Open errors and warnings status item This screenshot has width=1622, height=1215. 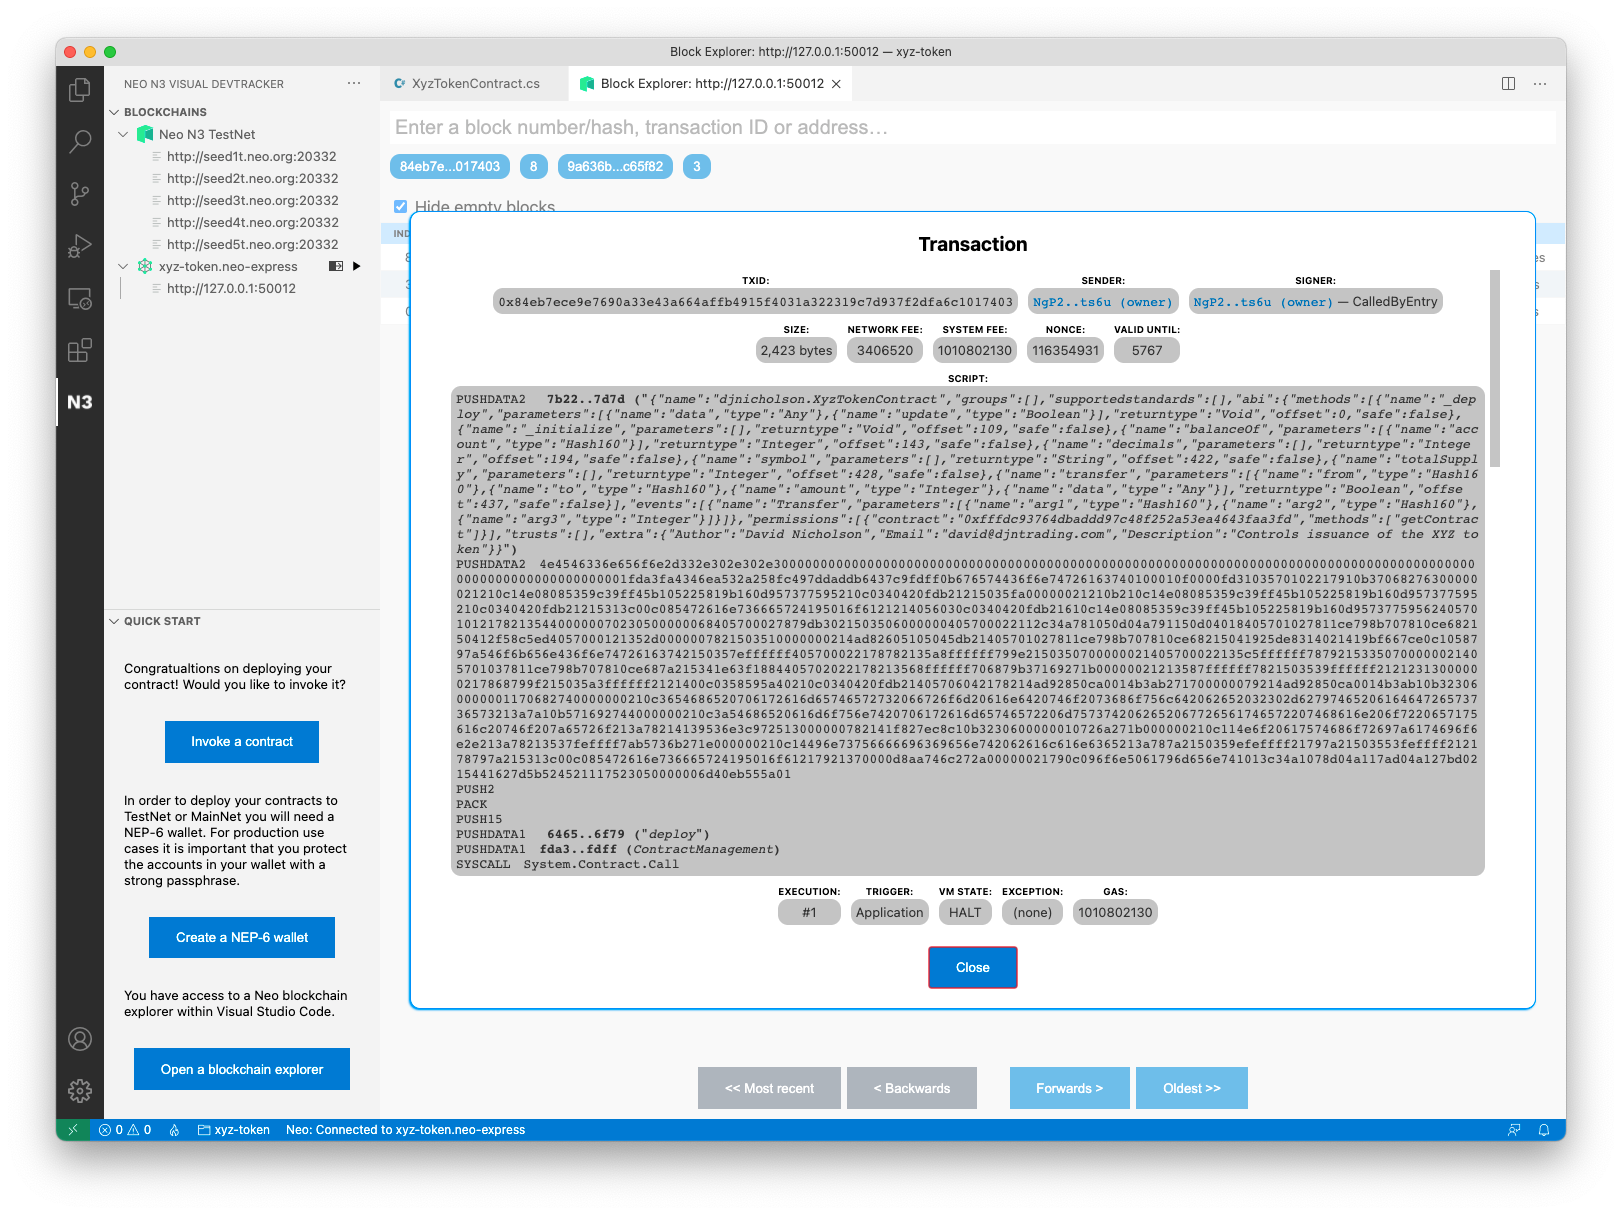pyautogui.click(x=125, y=1130)
